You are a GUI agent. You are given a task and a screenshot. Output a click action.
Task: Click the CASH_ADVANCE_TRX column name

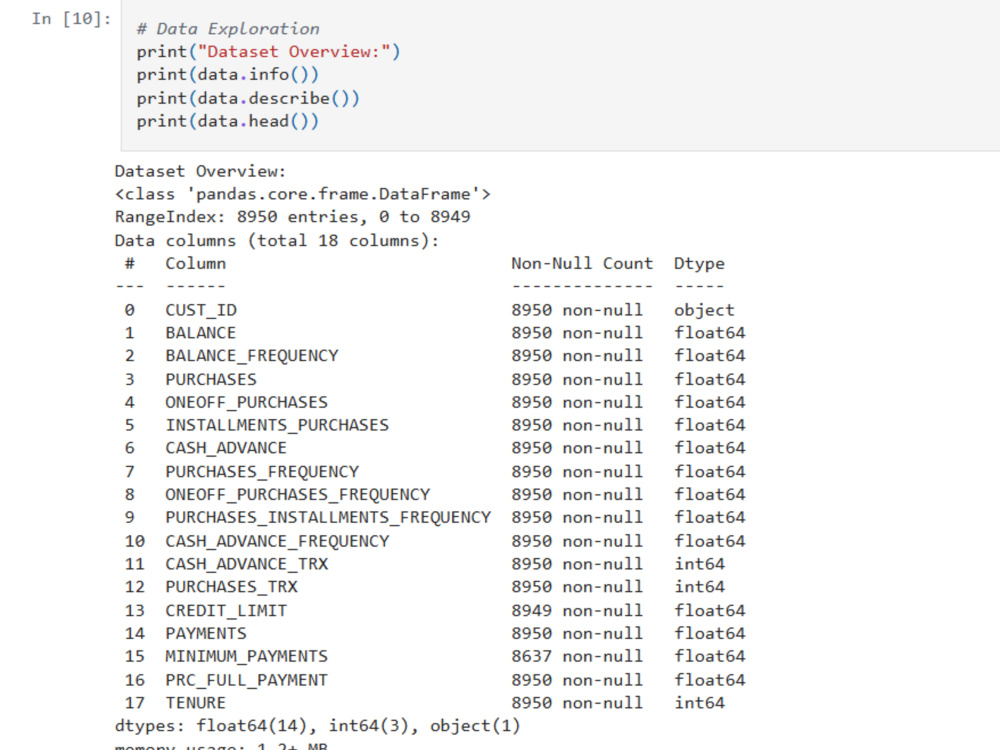point(247,564)
